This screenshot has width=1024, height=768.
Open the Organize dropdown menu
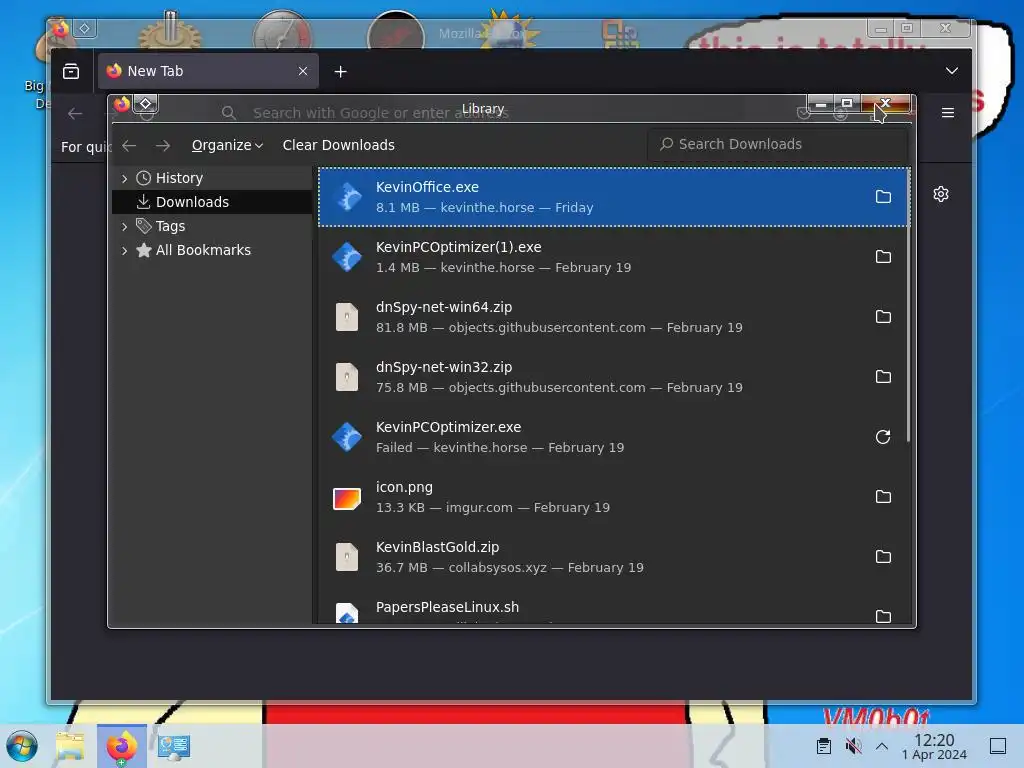click(x=227, y=145)
